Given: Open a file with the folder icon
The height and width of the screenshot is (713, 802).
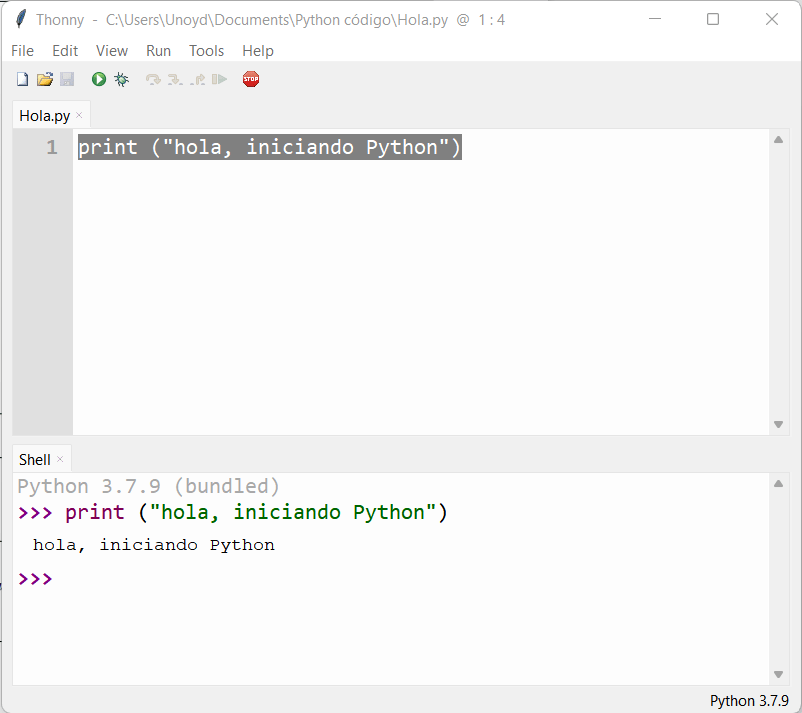Looking at the screenshot, I should coord(44,79).
